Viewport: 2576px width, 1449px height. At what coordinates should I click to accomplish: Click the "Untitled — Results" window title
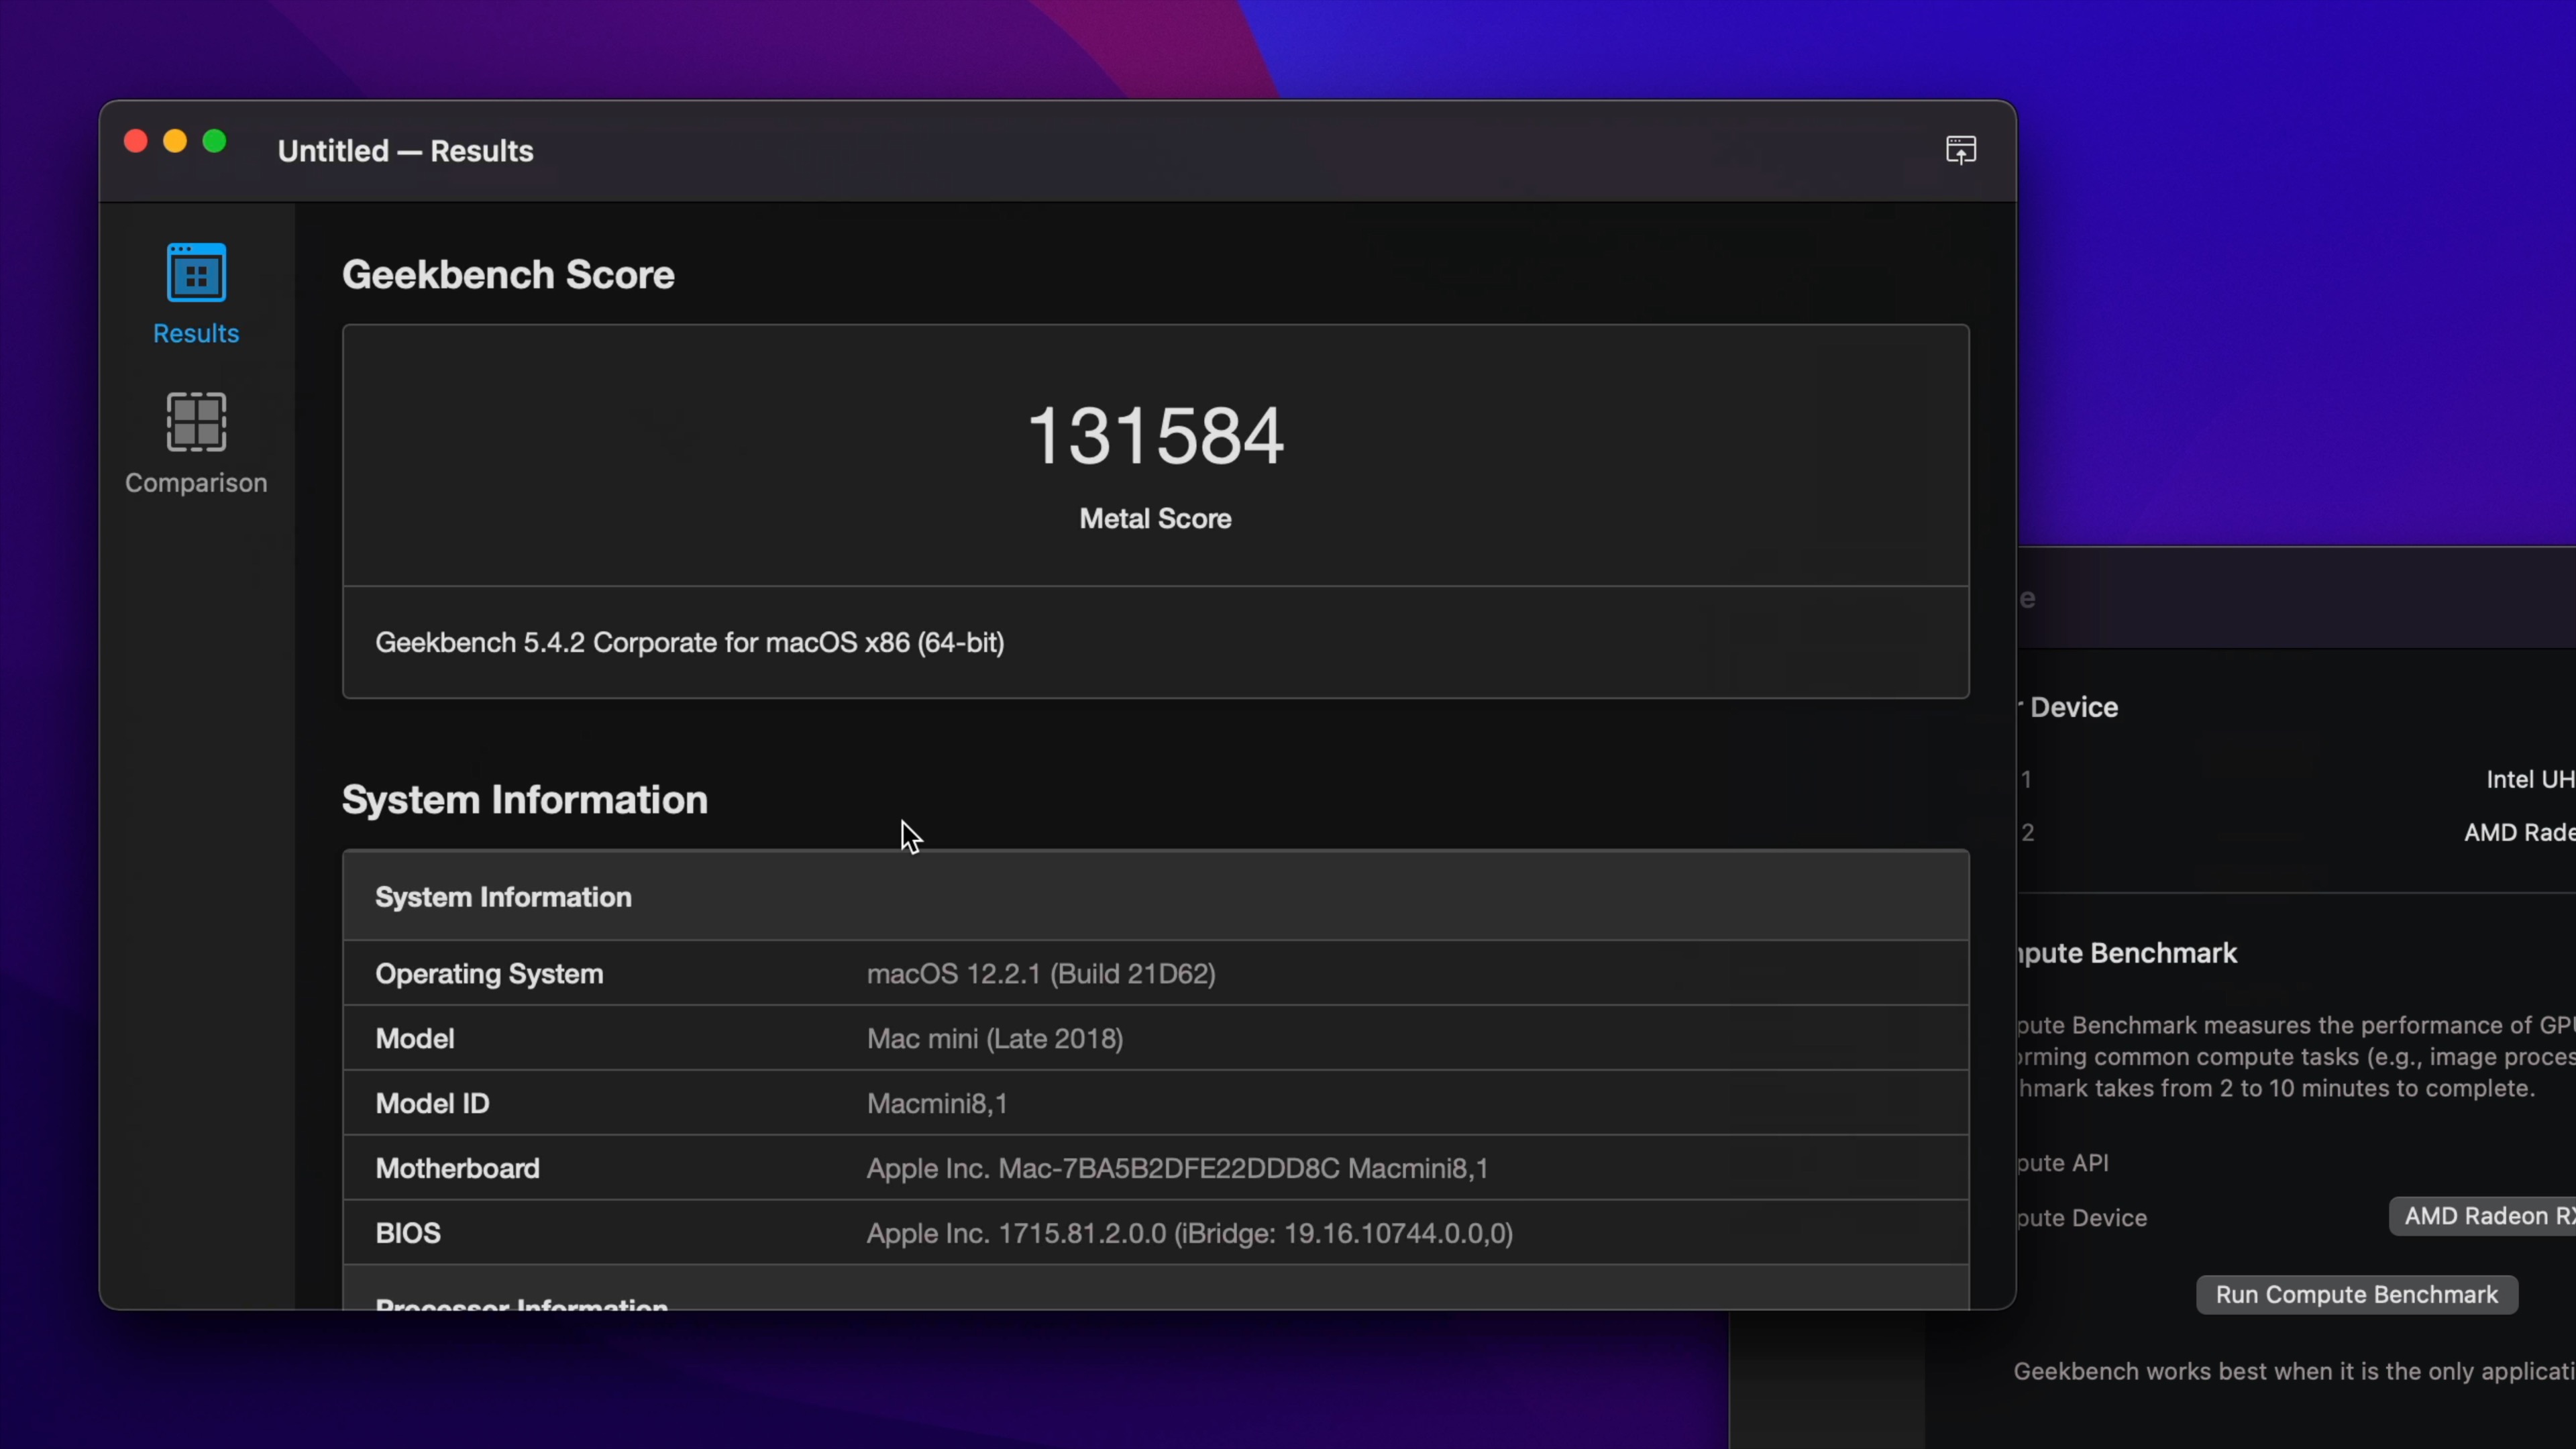click(x=405, y=151)
